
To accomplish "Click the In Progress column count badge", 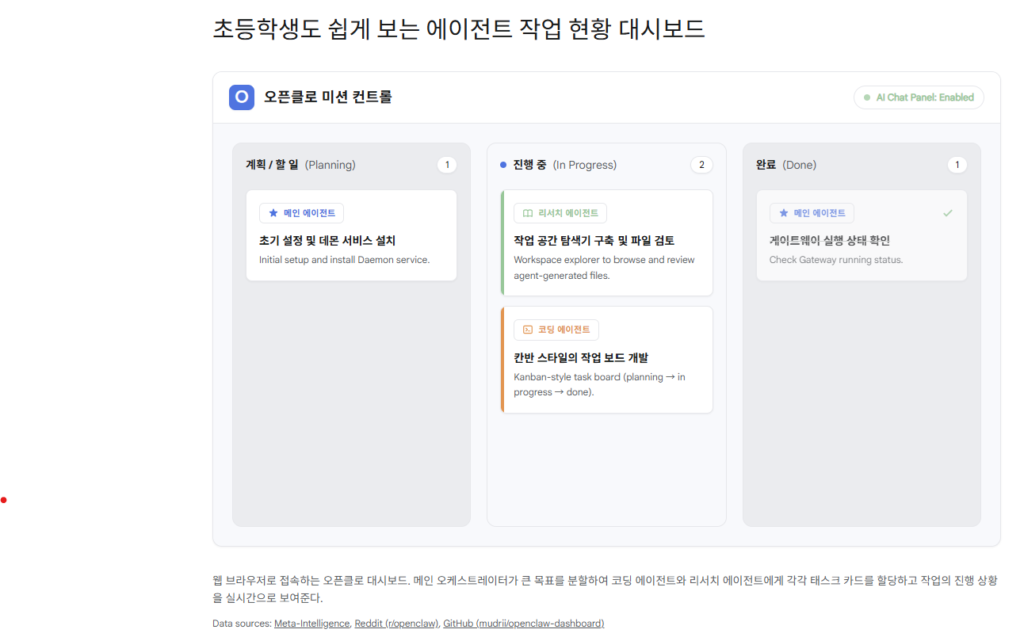I will pos(702,165).
